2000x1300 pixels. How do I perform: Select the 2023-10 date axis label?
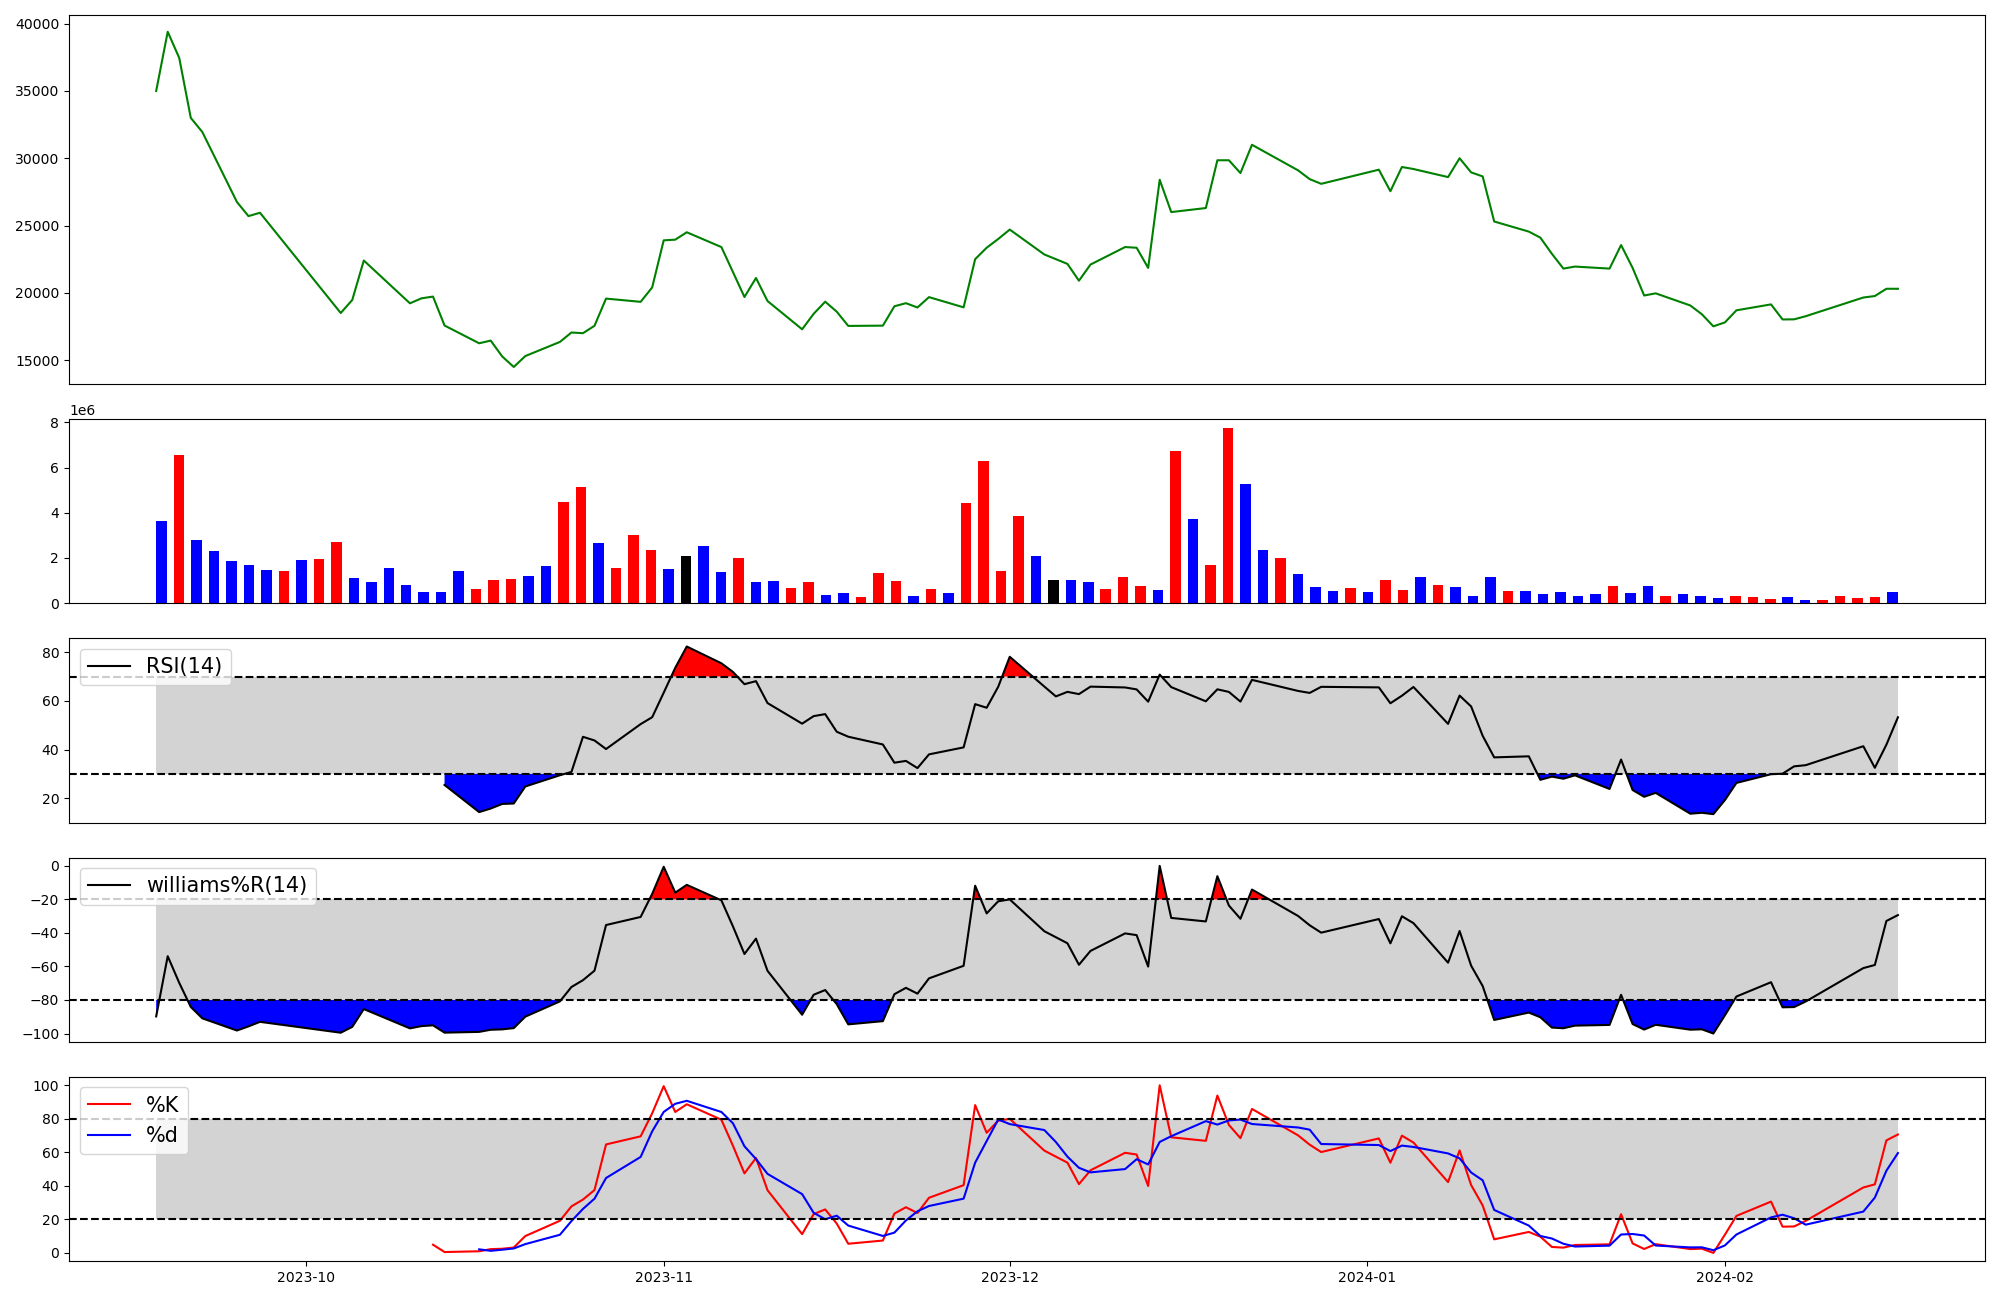pos(306,1277)
